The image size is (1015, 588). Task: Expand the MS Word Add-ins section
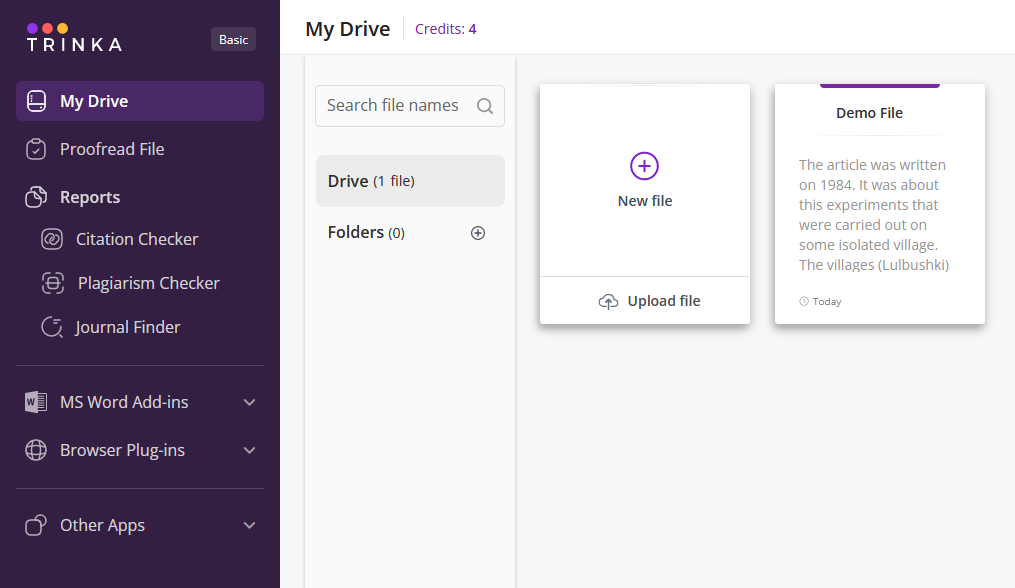(250, 402)
